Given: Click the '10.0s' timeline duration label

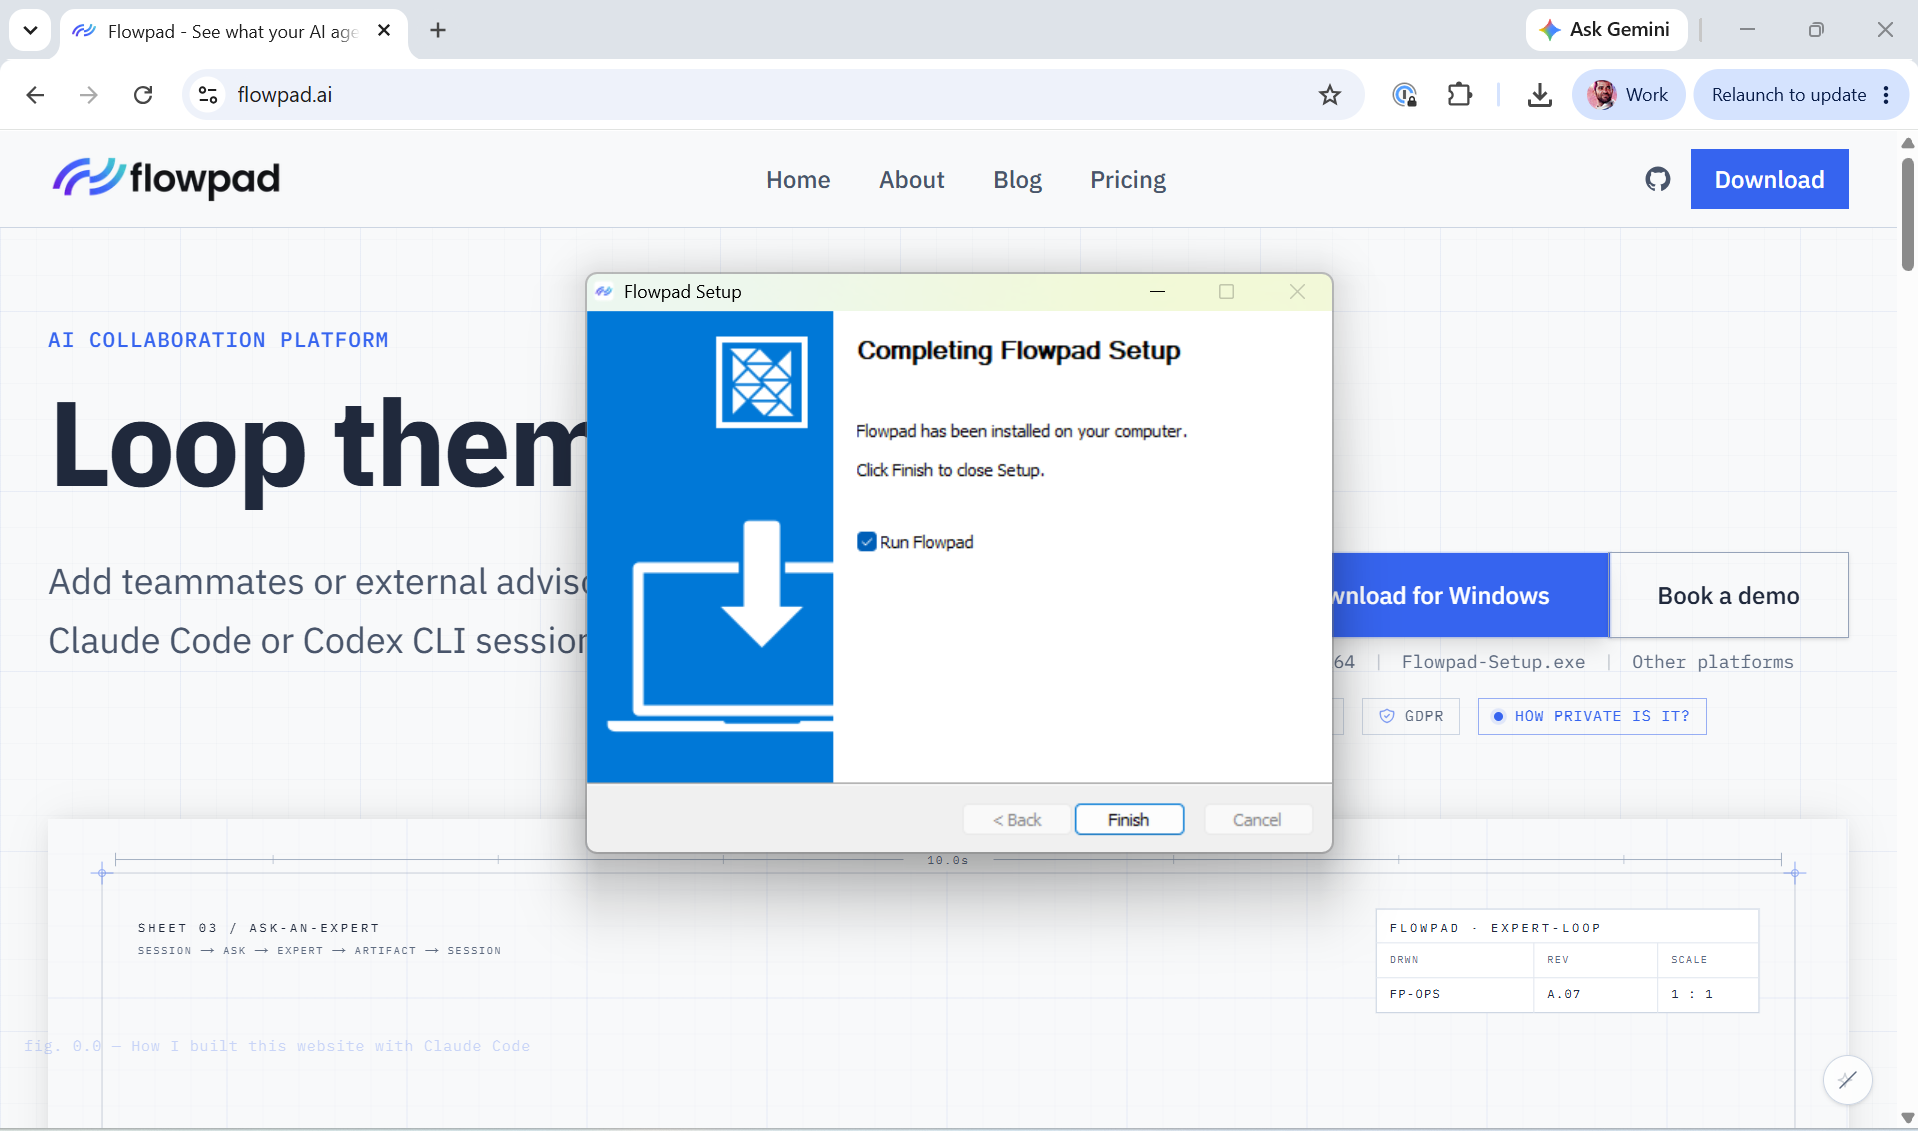Looking at the screenshot, I should click(x=947, y=860).
